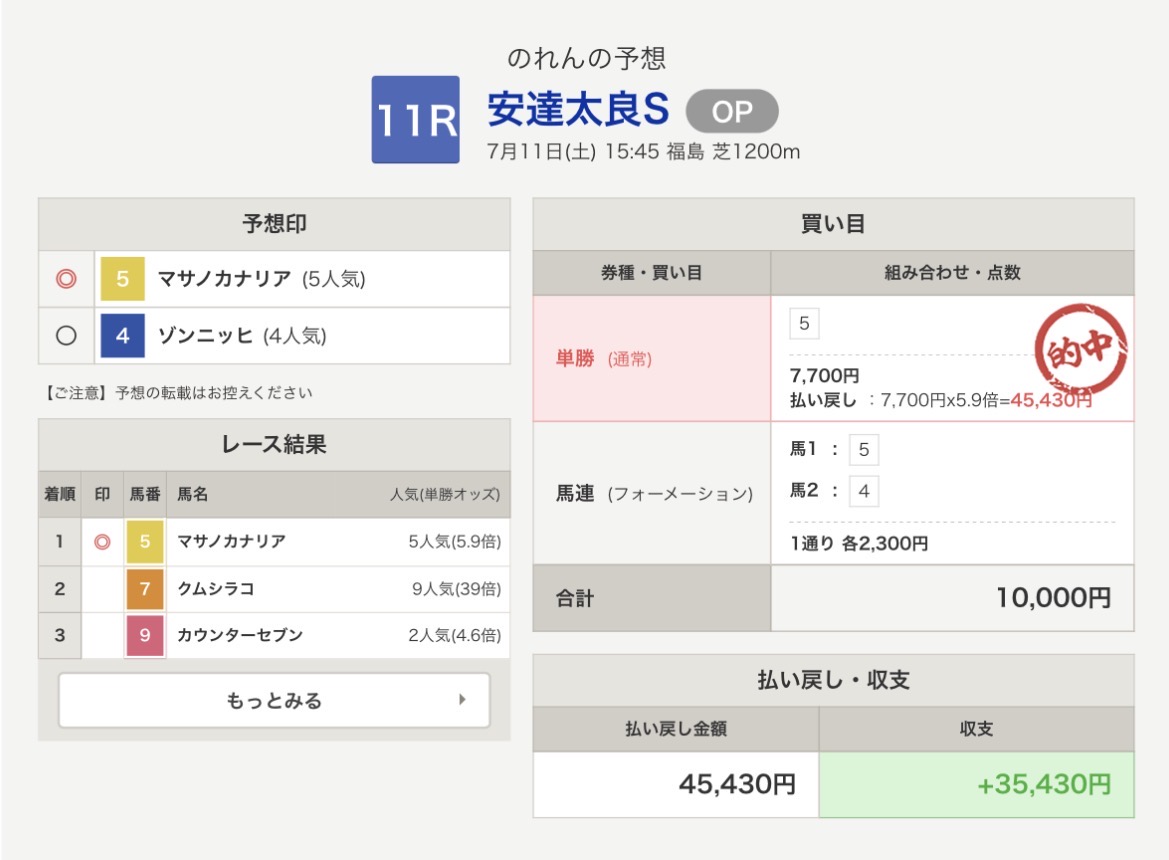Click yellow 5 badge in race results

coord(145,541)
